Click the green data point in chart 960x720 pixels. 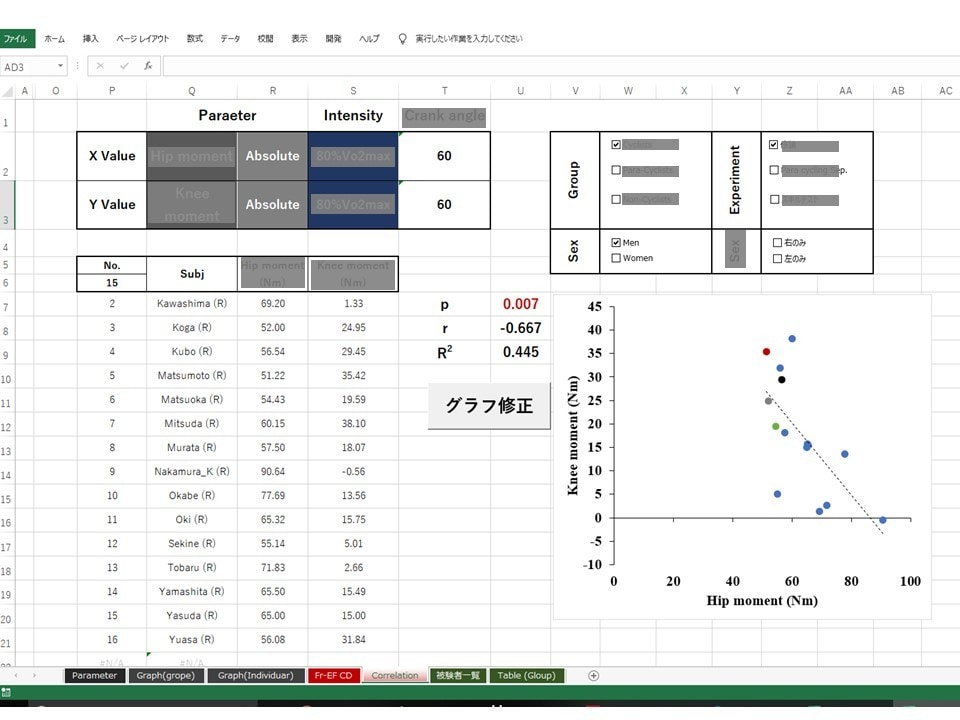coord(776,426)
